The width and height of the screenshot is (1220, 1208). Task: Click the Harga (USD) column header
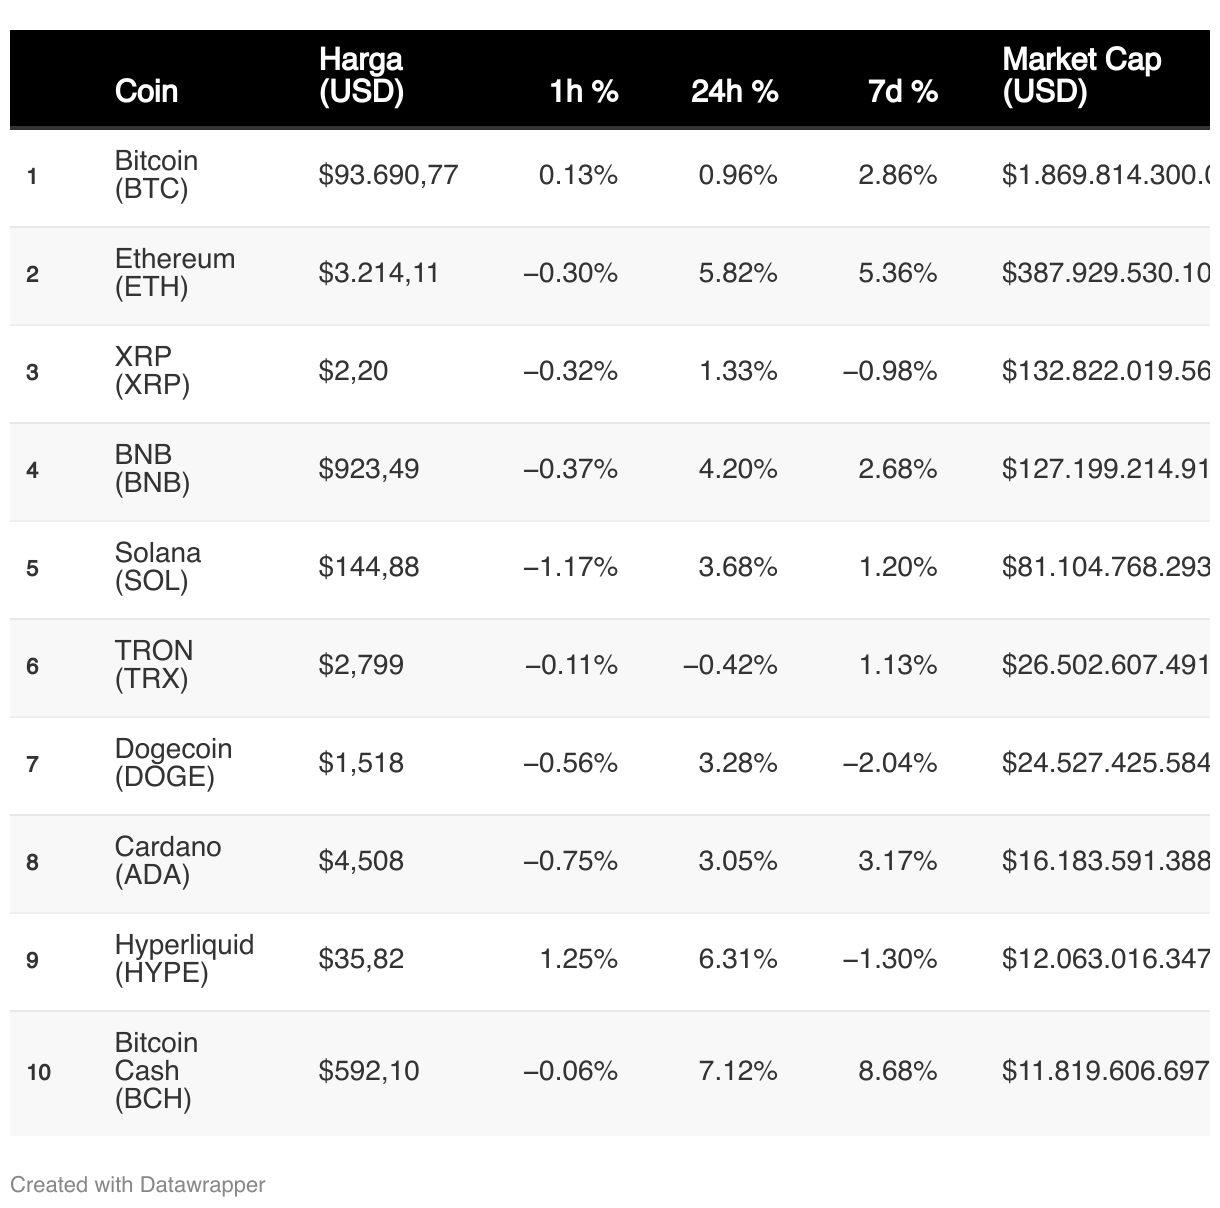(x=361, y=75)
